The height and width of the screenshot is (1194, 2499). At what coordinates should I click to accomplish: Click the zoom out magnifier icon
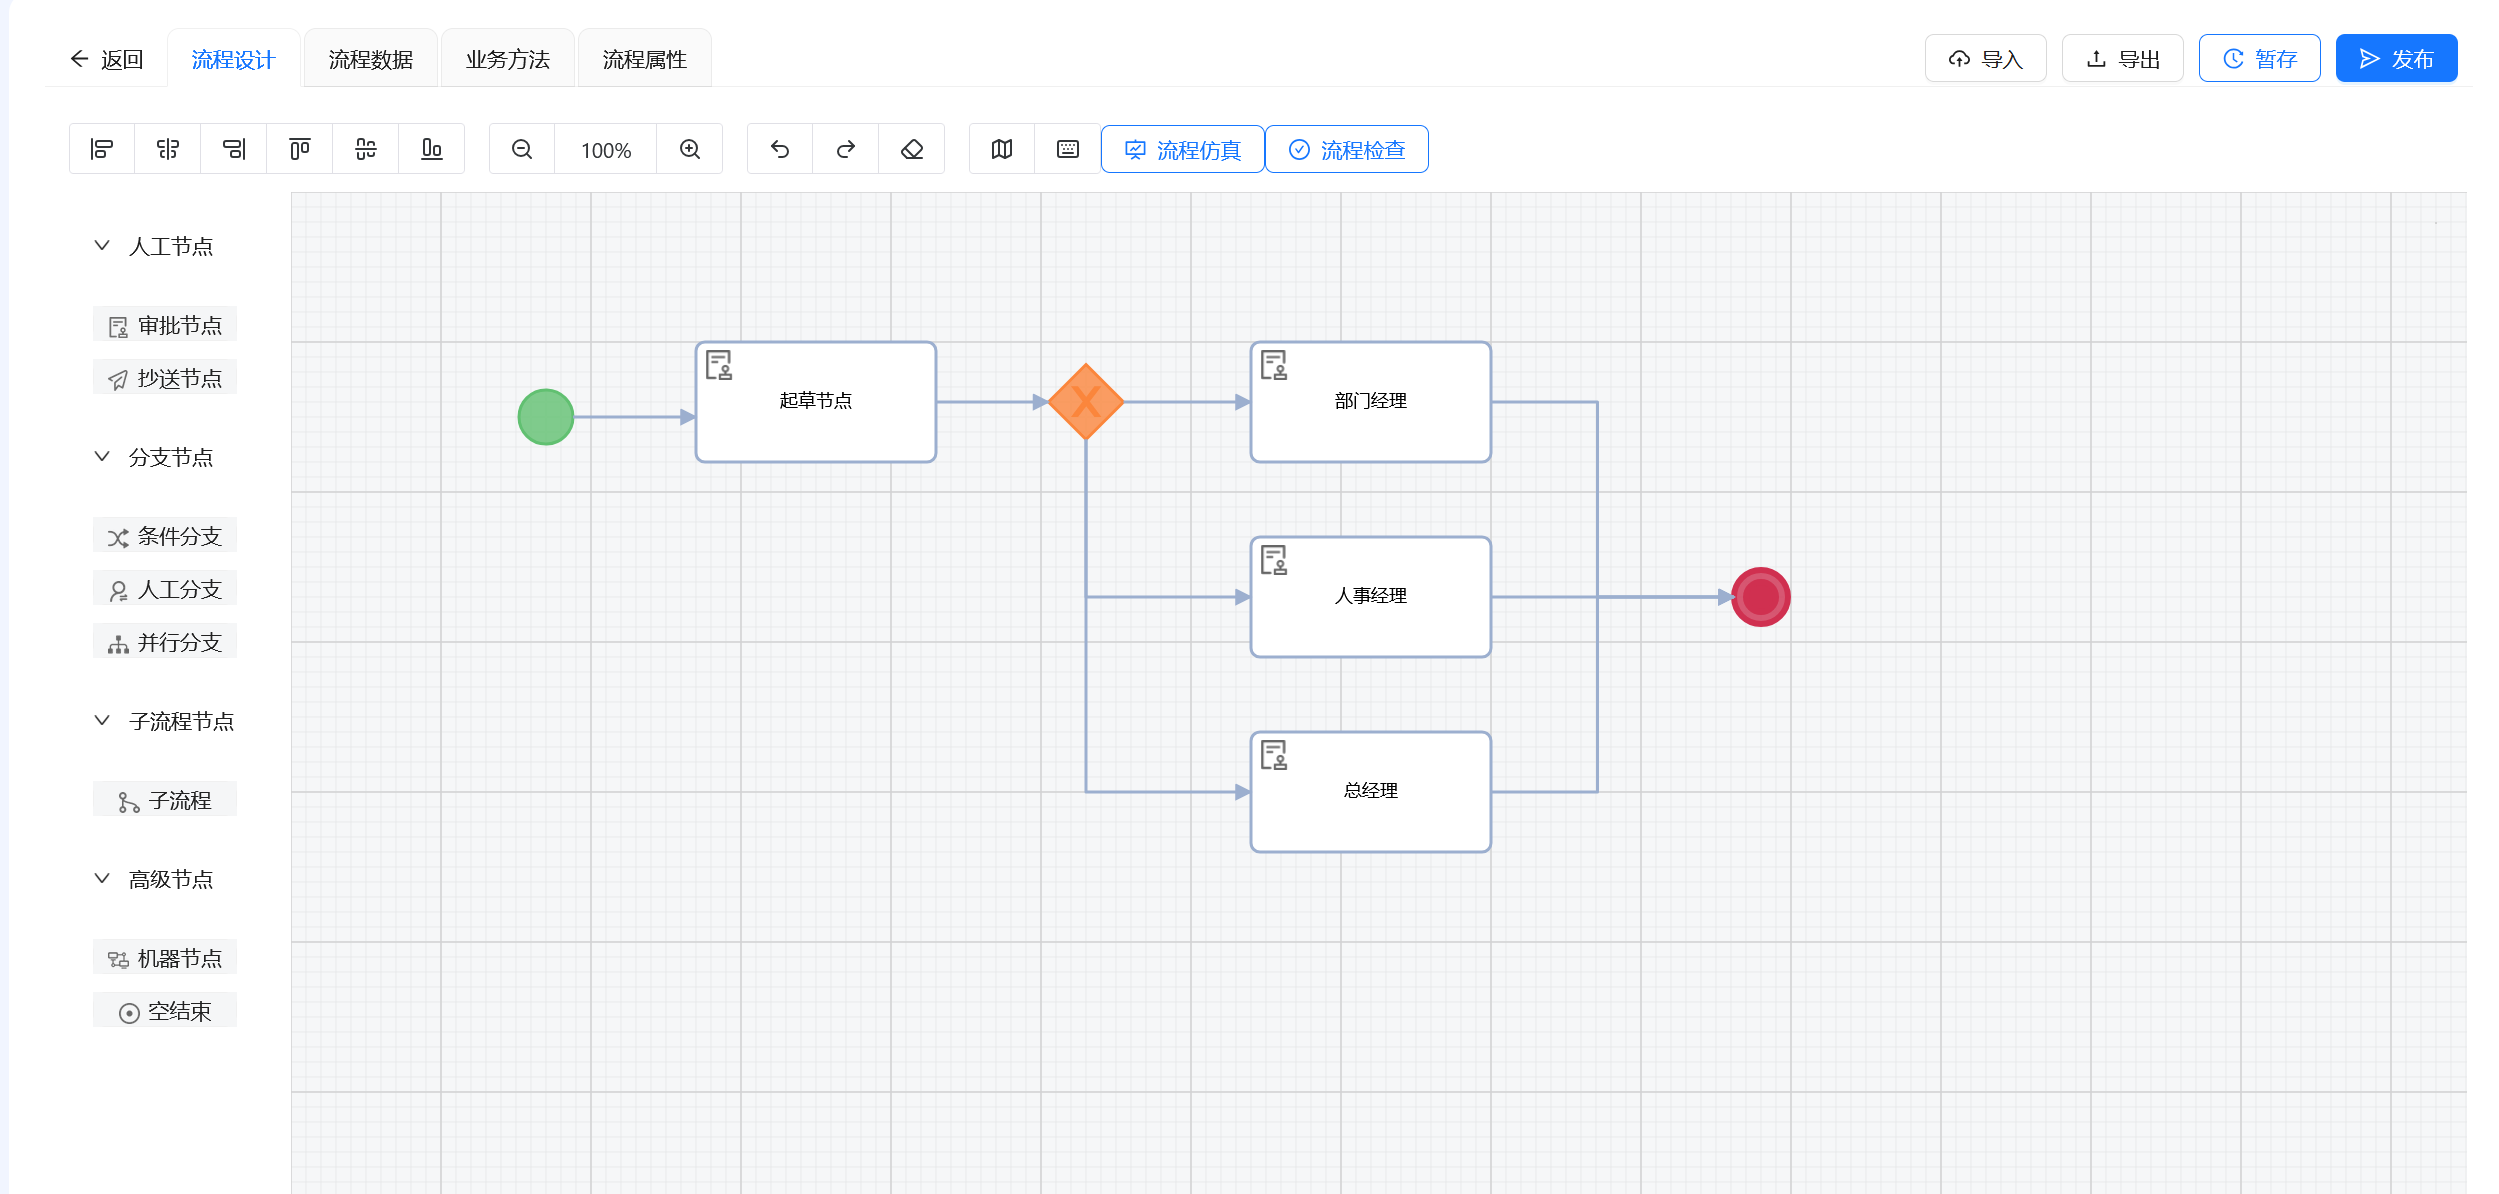(x=522, y=149)
